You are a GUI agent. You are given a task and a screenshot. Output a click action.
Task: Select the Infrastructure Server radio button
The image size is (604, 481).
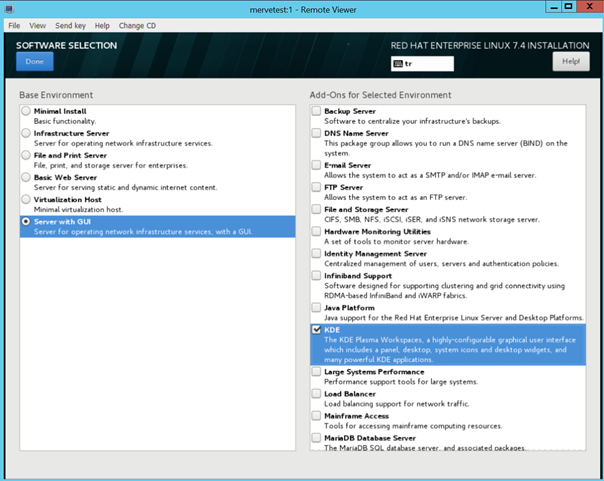tap(26, 133)
